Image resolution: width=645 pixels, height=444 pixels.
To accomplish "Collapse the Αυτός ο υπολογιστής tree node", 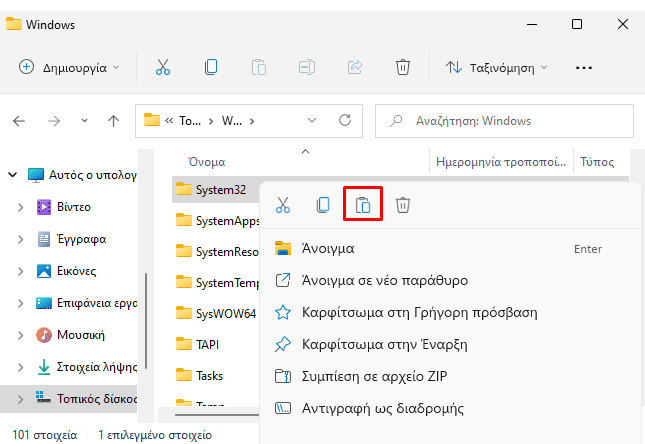I will pos(13,175).
